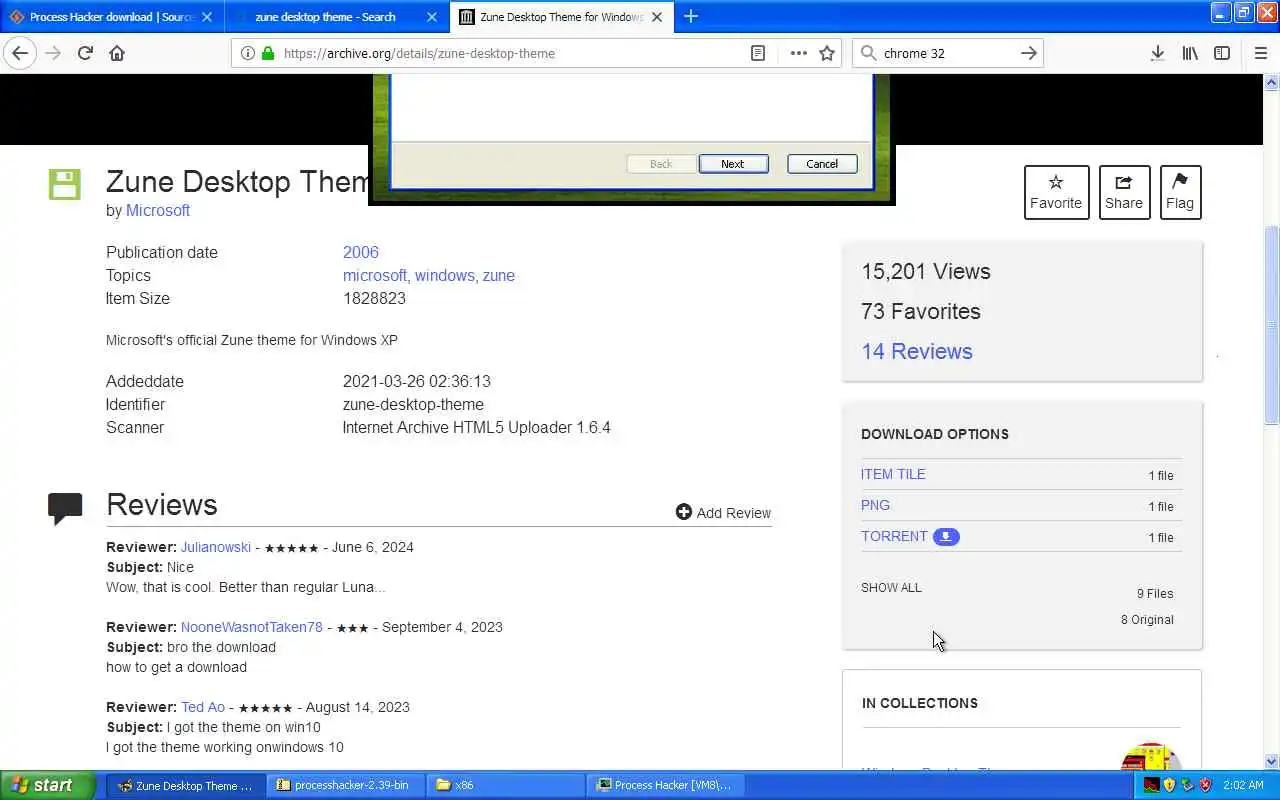The height and width of the screenshot is (800, 1280).
Task: Toggle Reader View icon in address bar
Action: click(758, 53)
